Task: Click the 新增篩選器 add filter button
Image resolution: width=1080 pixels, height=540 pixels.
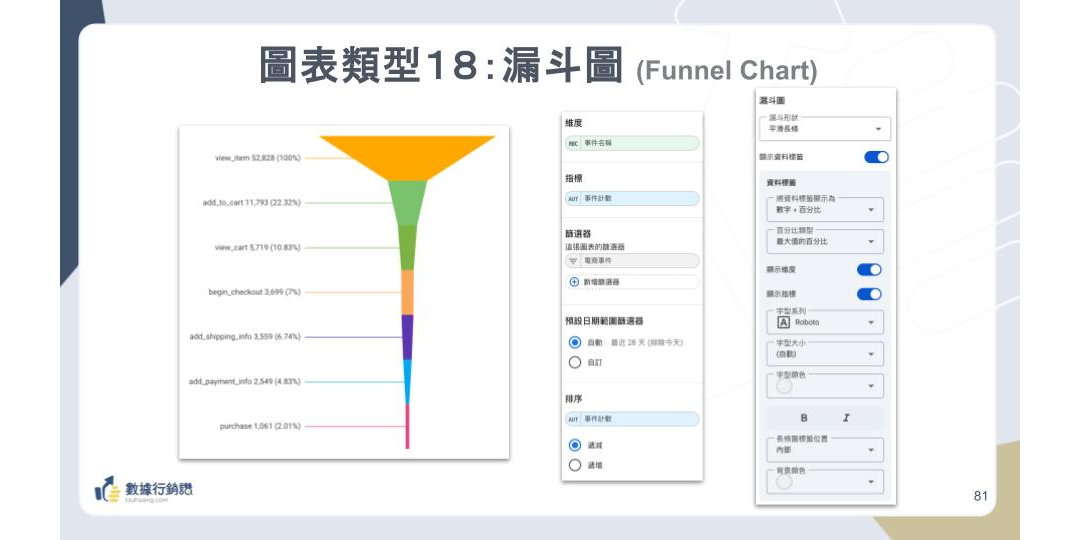Action: tap(632, 282)
